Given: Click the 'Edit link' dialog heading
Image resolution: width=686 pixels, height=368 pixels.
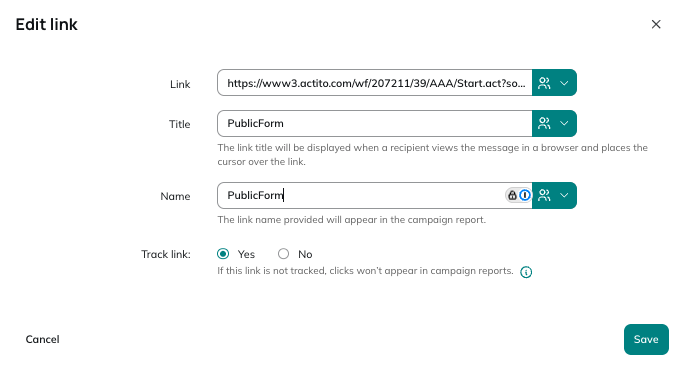Looking at the screenshot, I should coord(46,25).
